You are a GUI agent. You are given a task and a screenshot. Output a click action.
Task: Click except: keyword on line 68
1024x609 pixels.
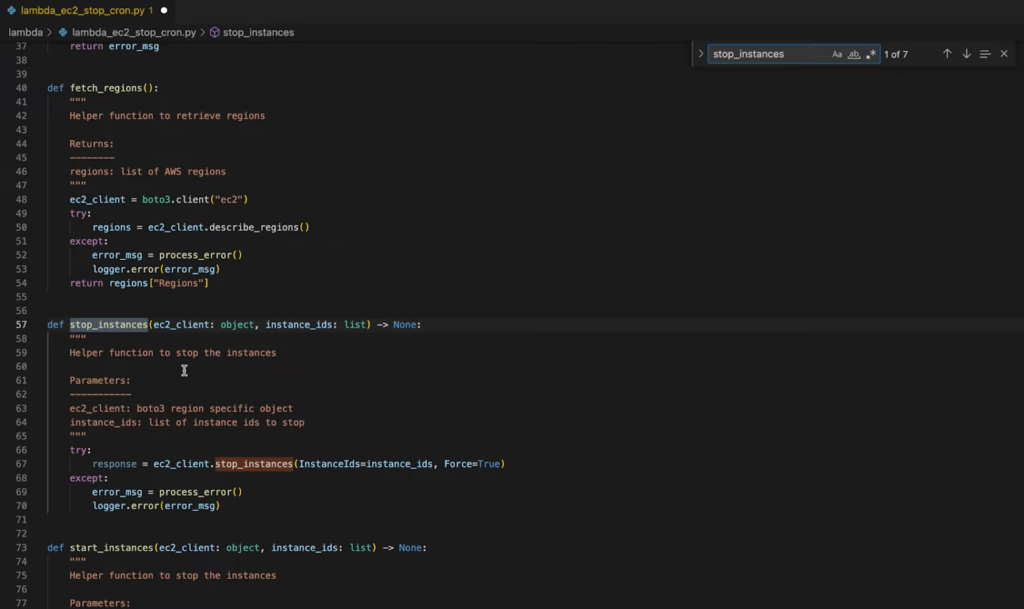click(x=89, y=478)
